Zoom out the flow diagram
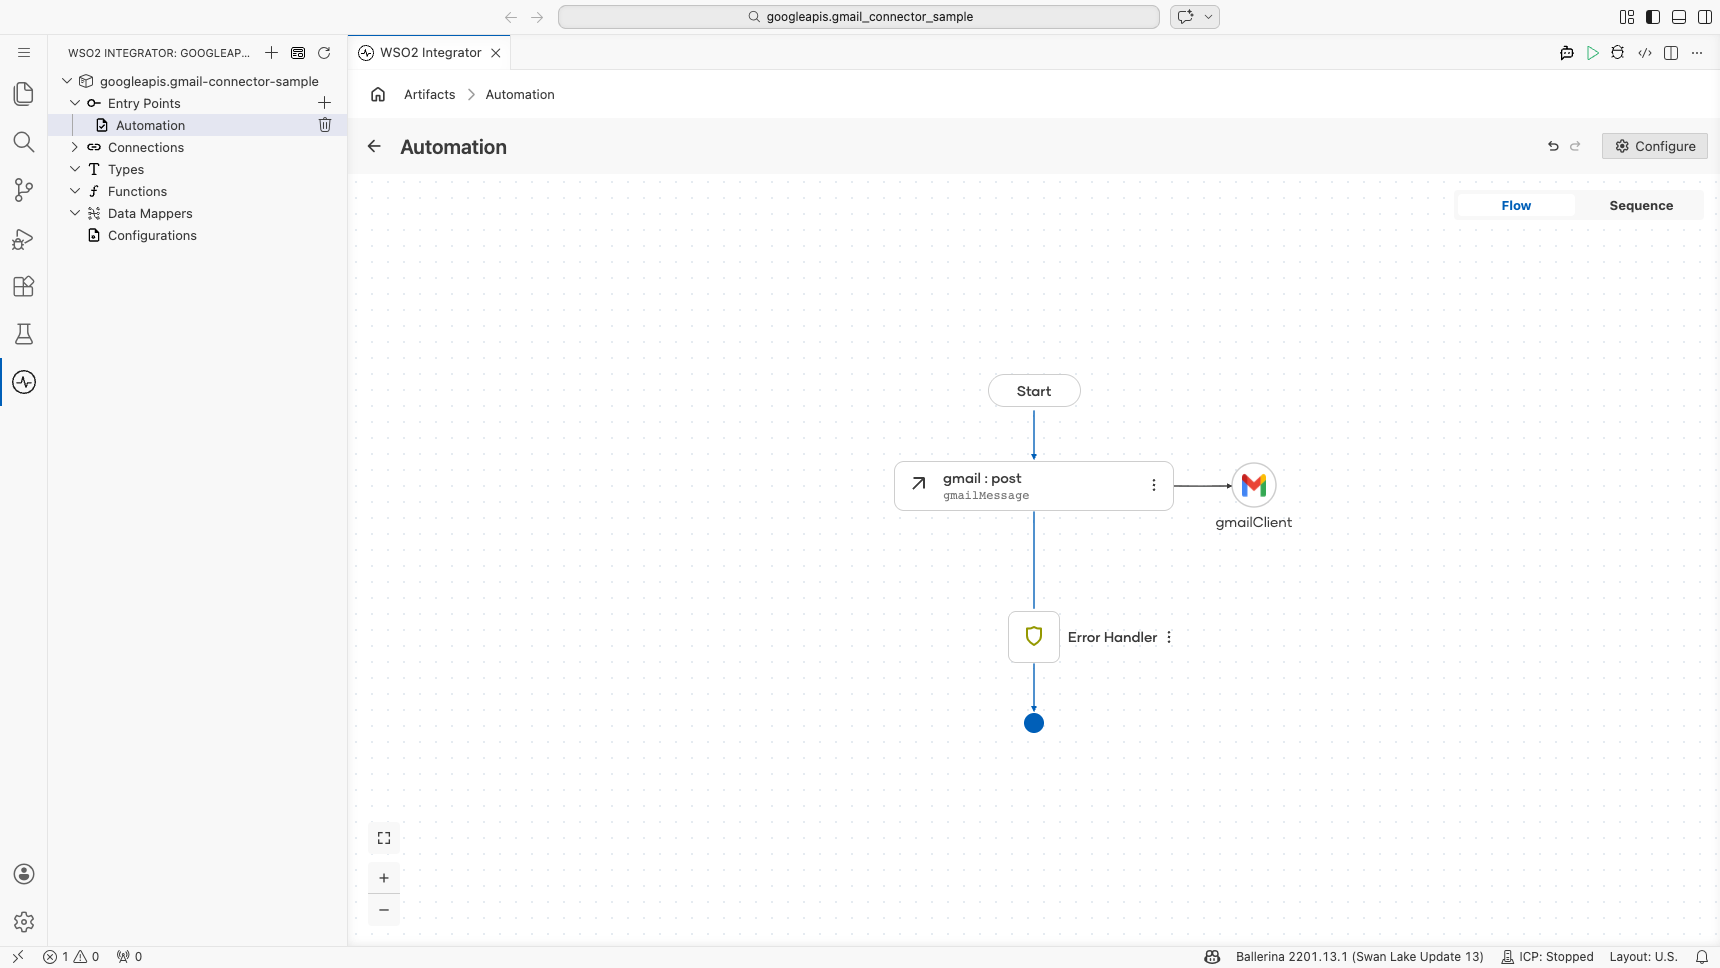The width and height of the screenshot is (1720, 968). pyautogui.click(x=384, y=910)
